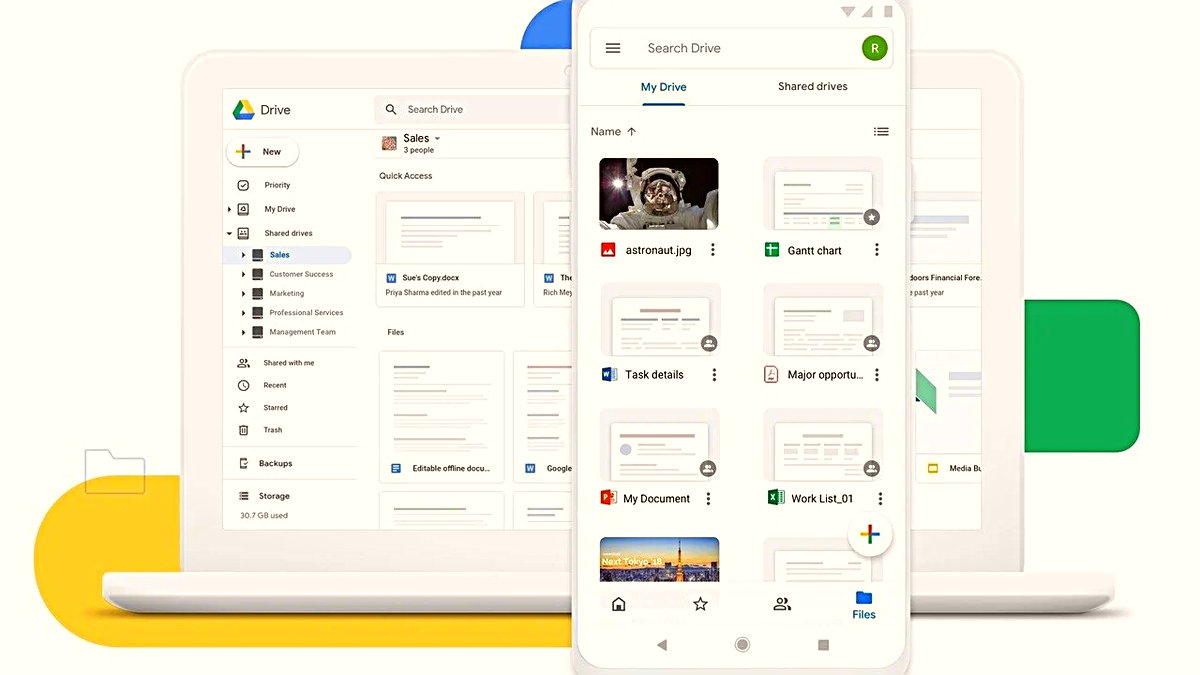1200x675 pixels.
Task: Tap the Shared people icon in bottom navigation
Action: coord(782,604)
